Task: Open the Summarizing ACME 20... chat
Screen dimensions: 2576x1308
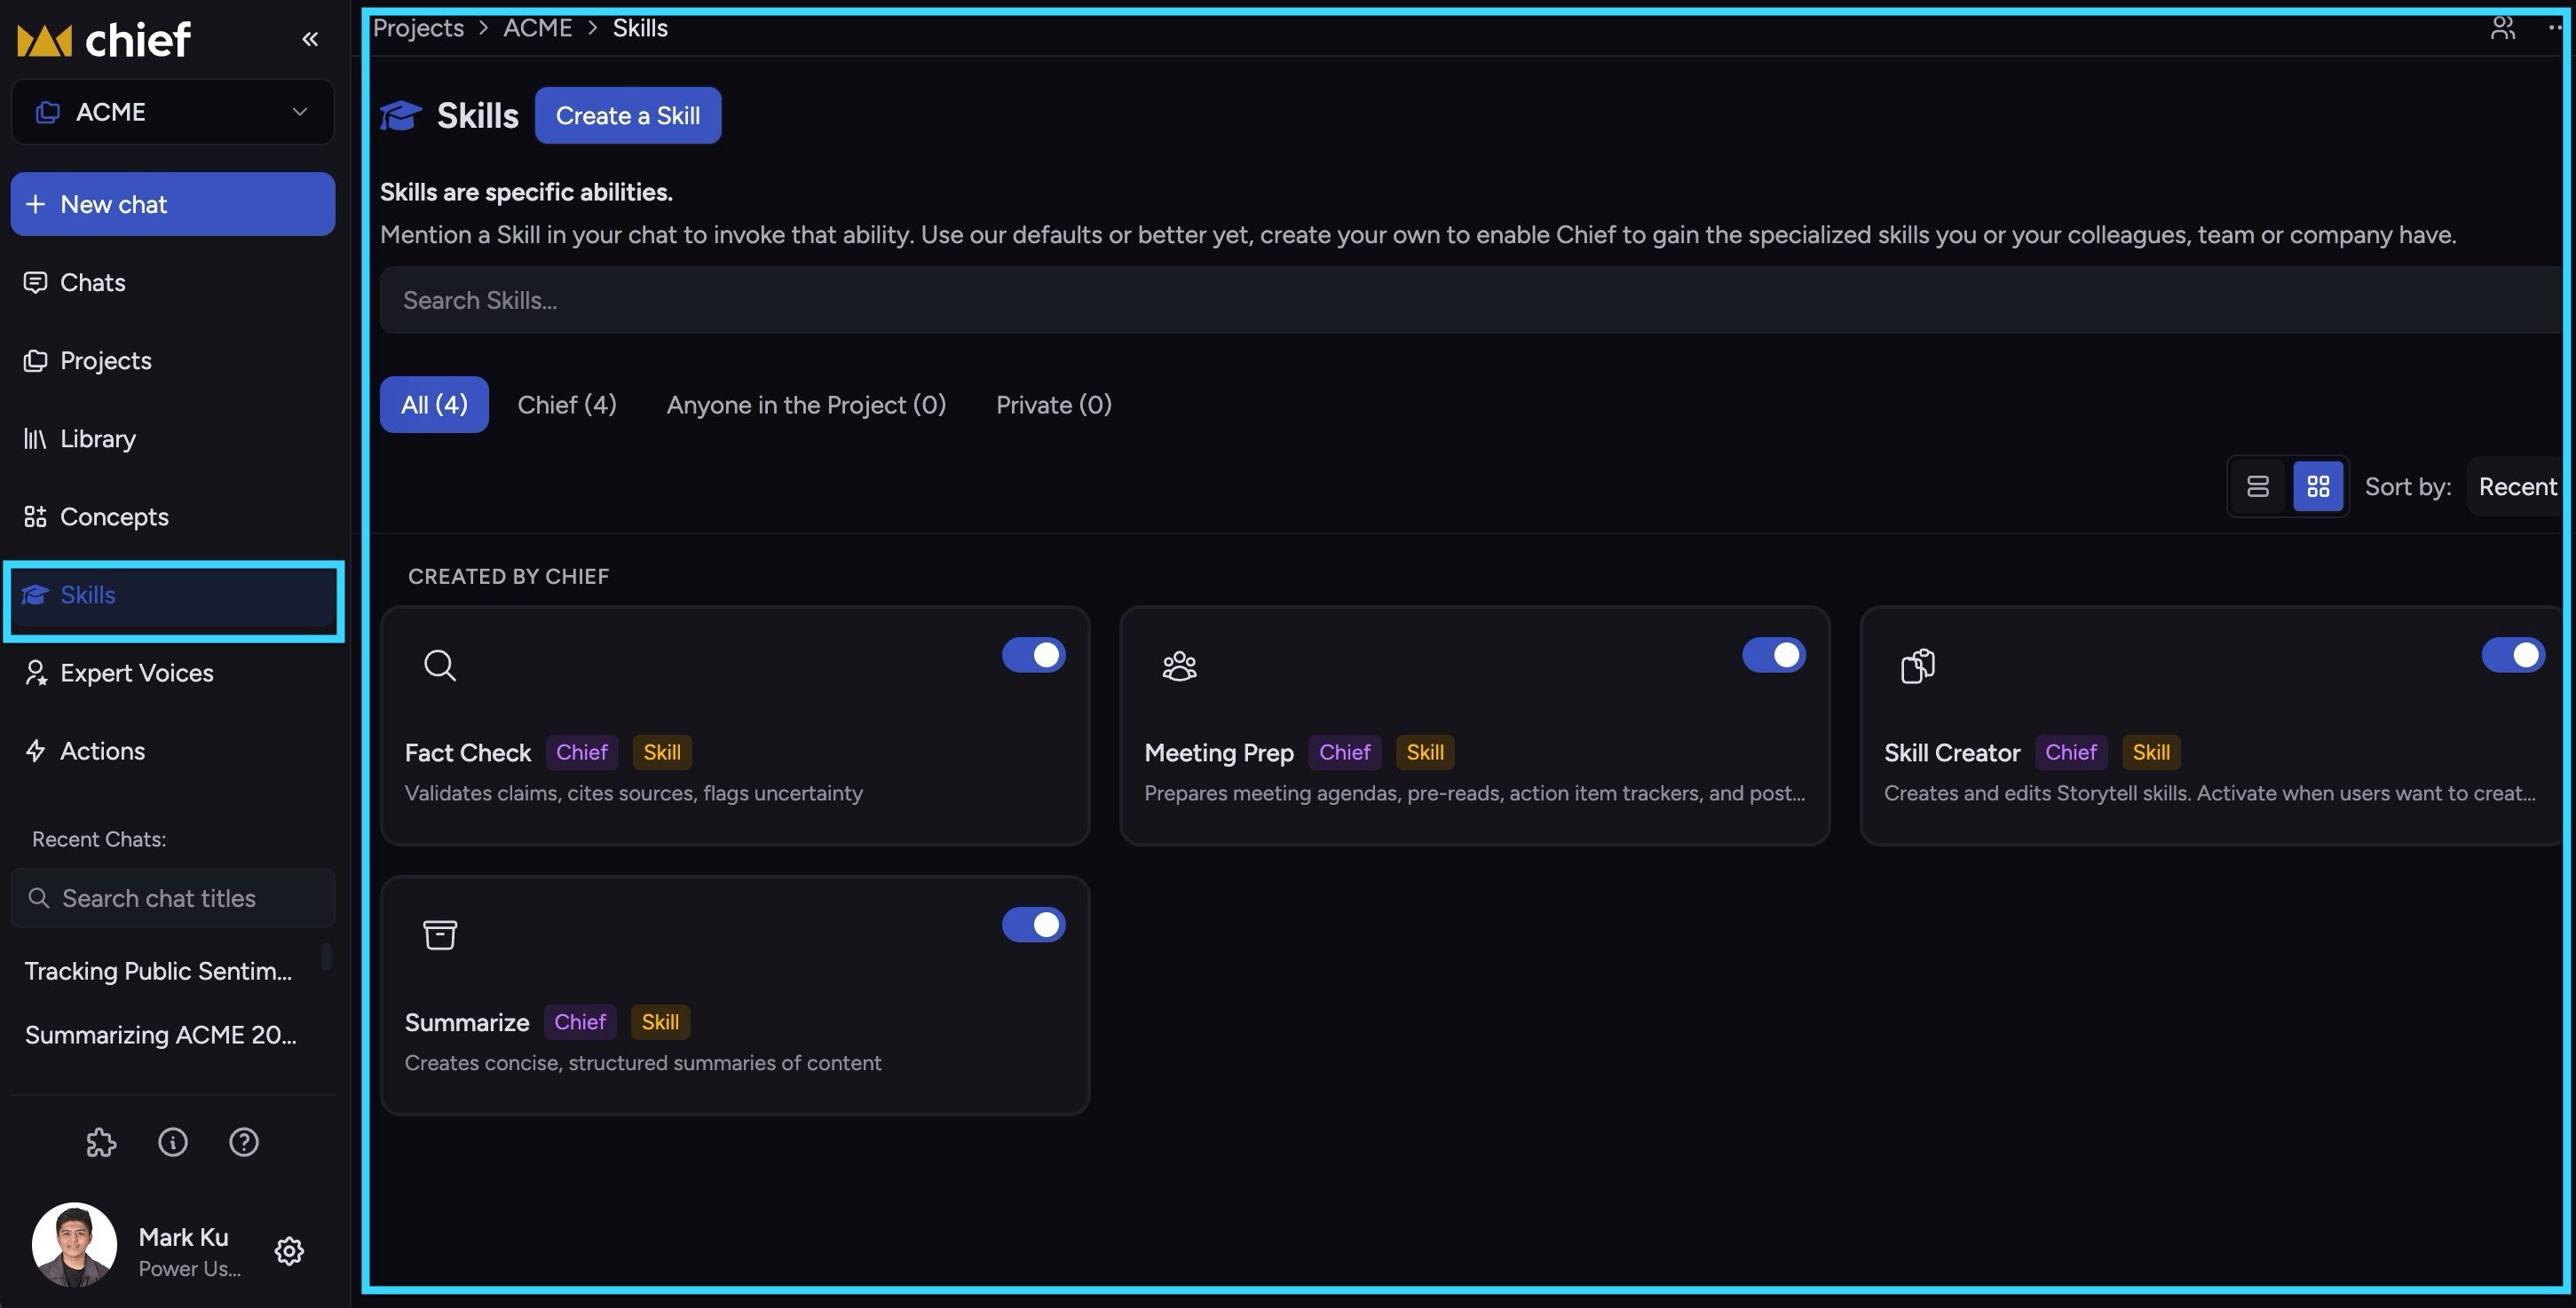Action: coord(161,1035)
